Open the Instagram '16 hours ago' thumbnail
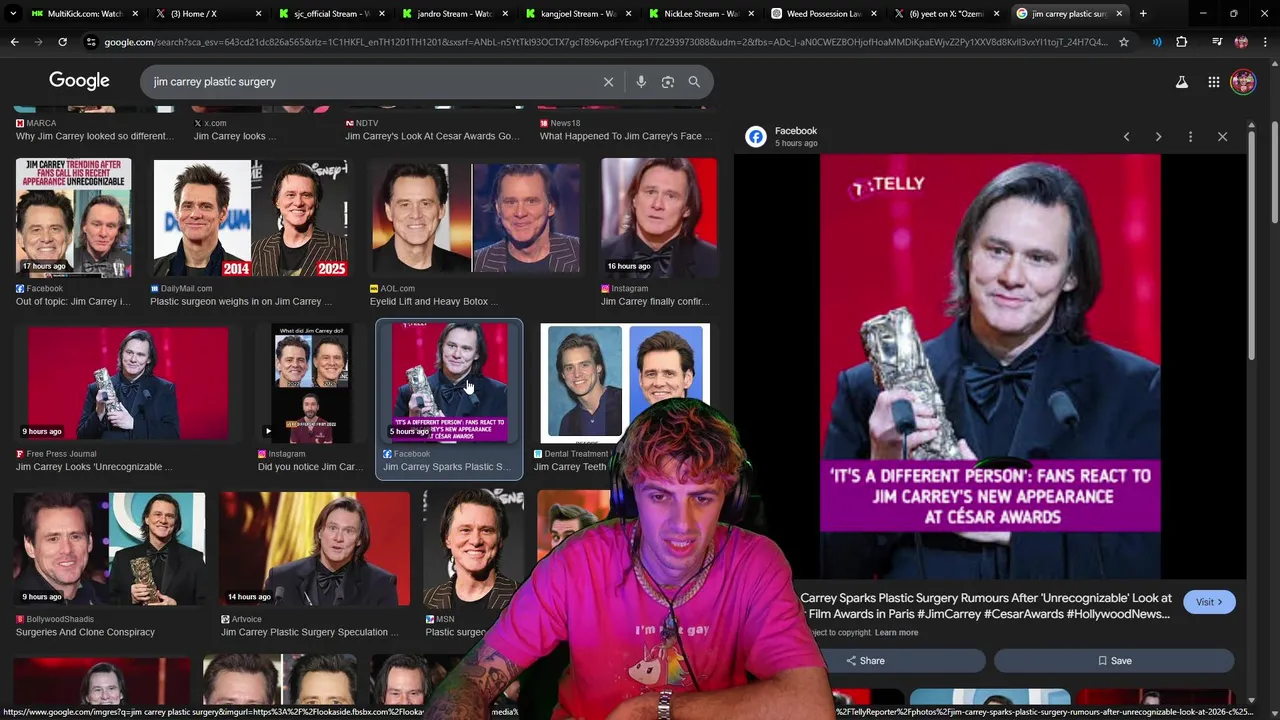The image size is (1280, 720). (x=658, y=217)
